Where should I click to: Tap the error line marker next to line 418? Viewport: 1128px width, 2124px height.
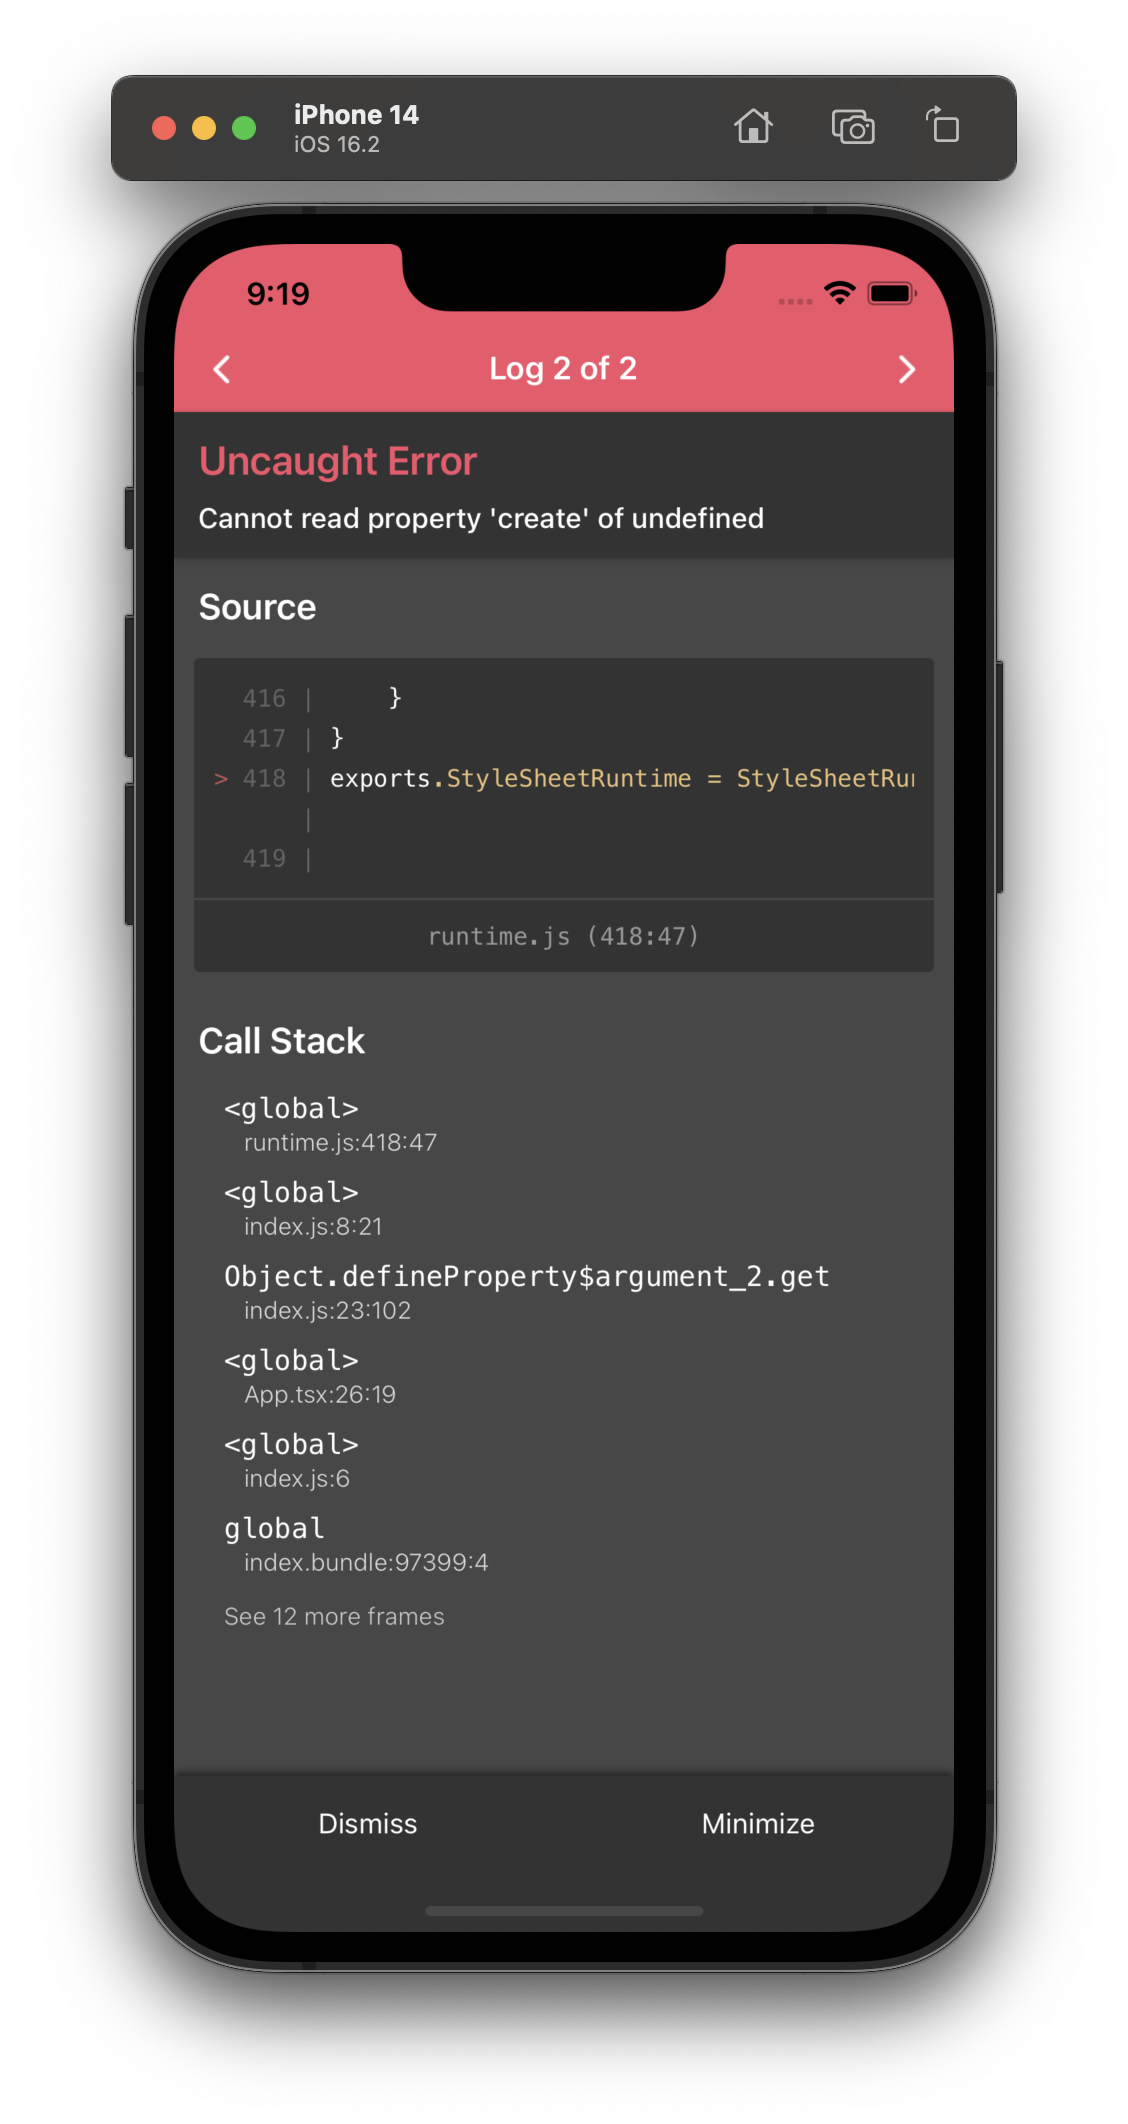(221, 779)
